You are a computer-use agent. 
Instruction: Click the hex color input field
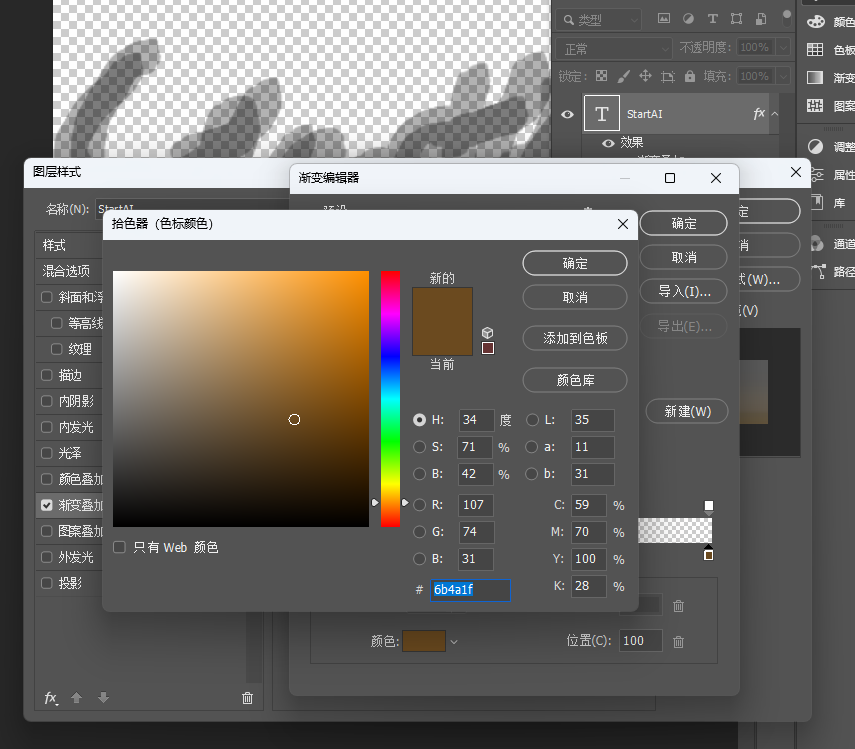pos(470,590)
